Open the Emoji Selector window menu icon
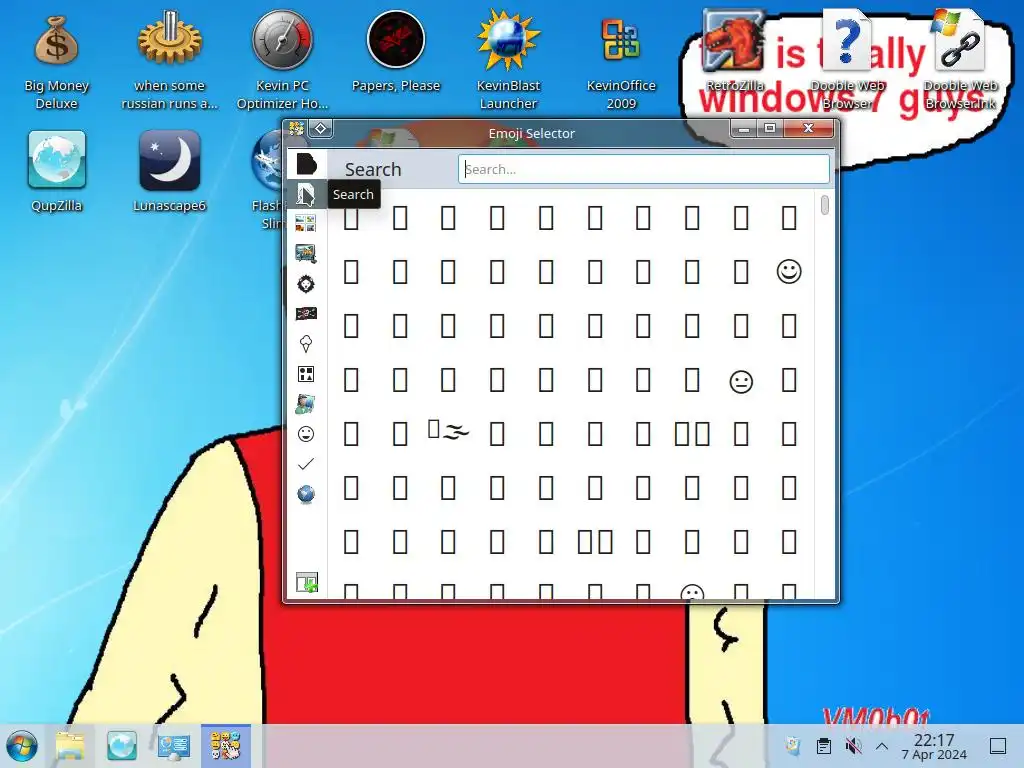1024x768 pixels. (297, 129)
